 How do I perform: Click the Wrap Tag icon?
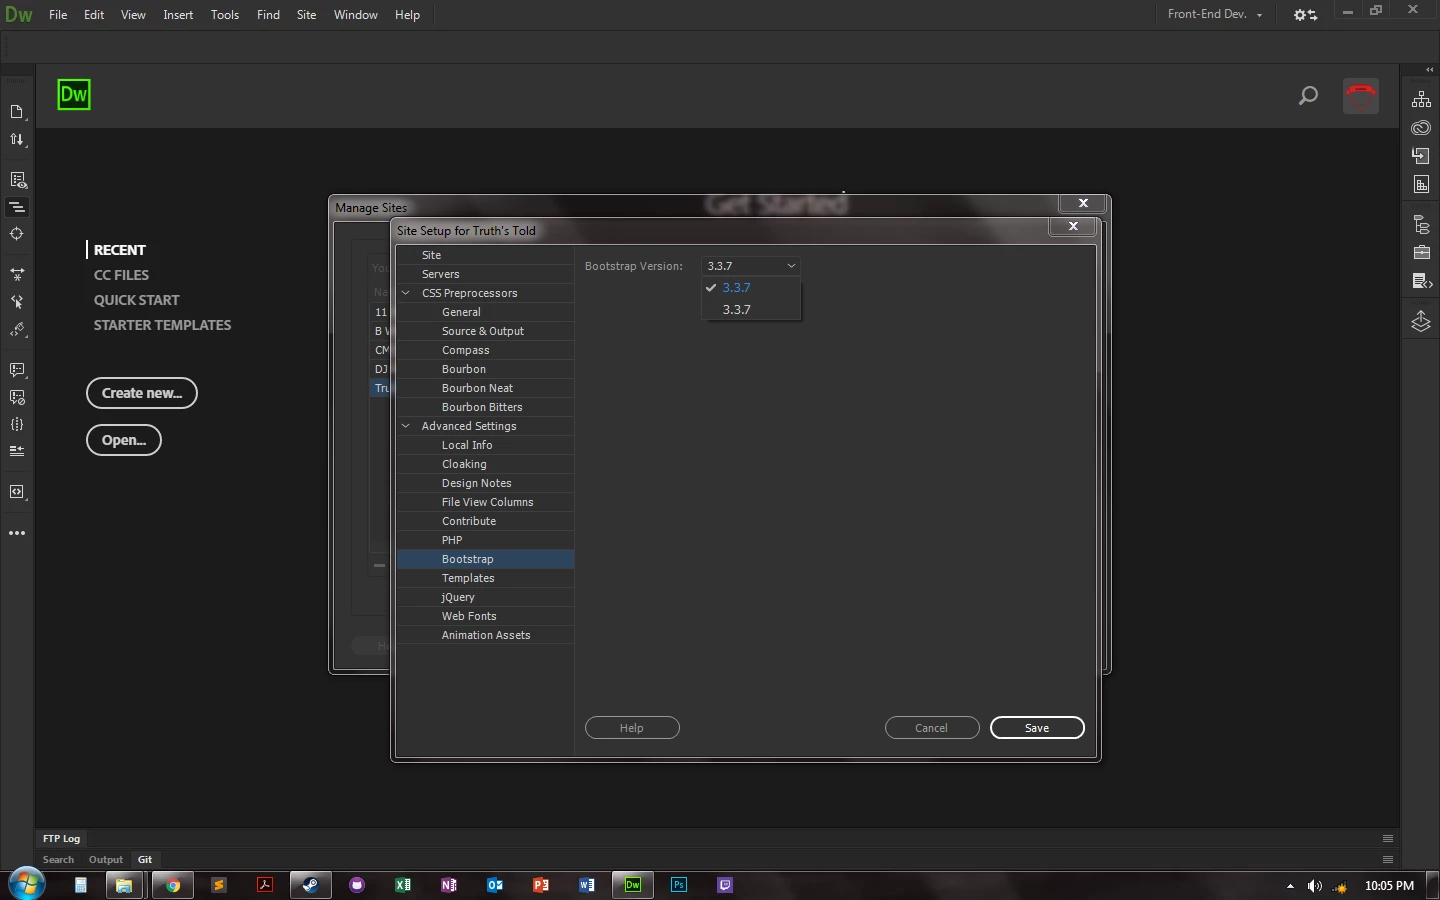(17, 492)
